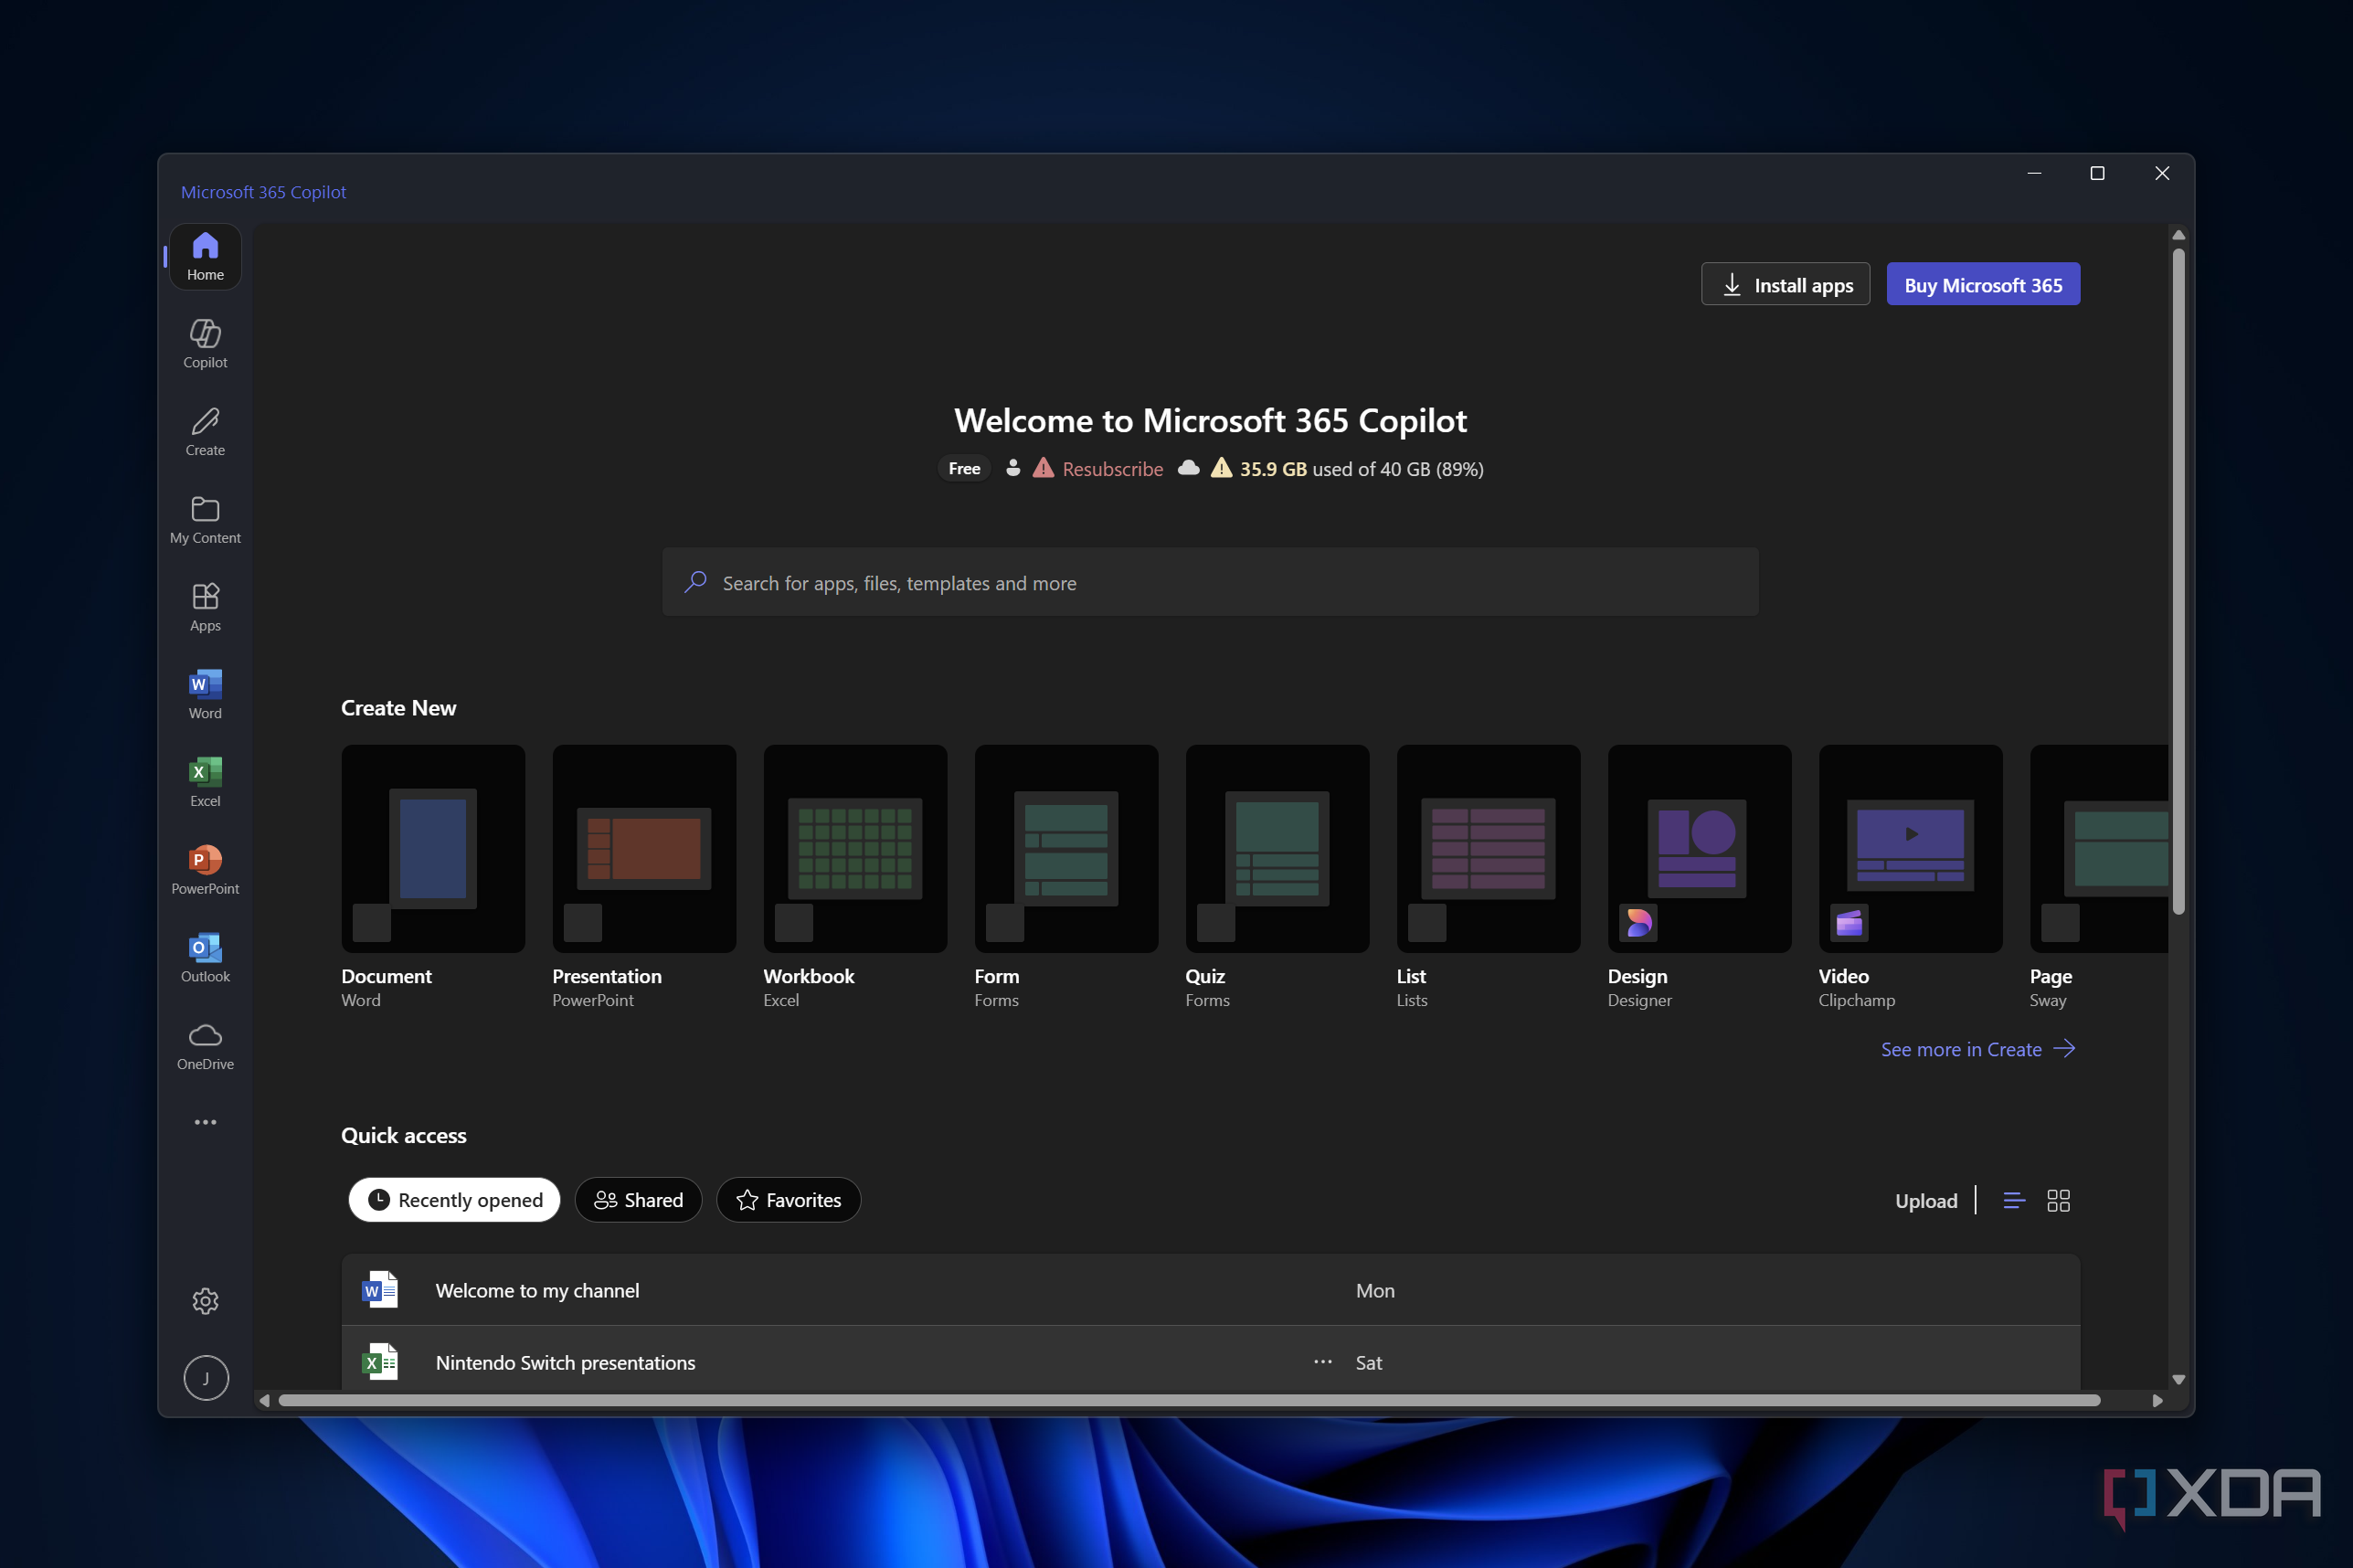The height and width of the screenshot is (1568, 2353).
Task: Open Nintendo Switch presentations workbook
Action: click(1210, 1360)
